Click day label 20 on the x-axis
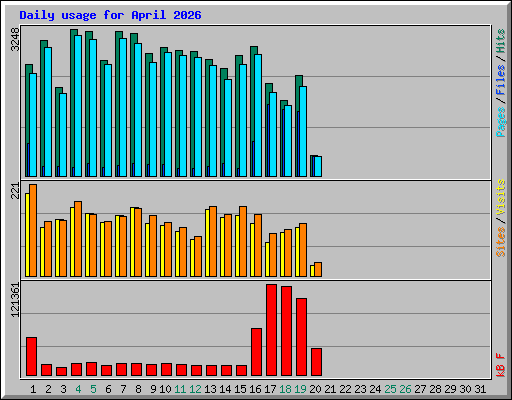Image resolution: width=512 pixels, height=400 pixels. pyautogui.click(x=315, y=389)
